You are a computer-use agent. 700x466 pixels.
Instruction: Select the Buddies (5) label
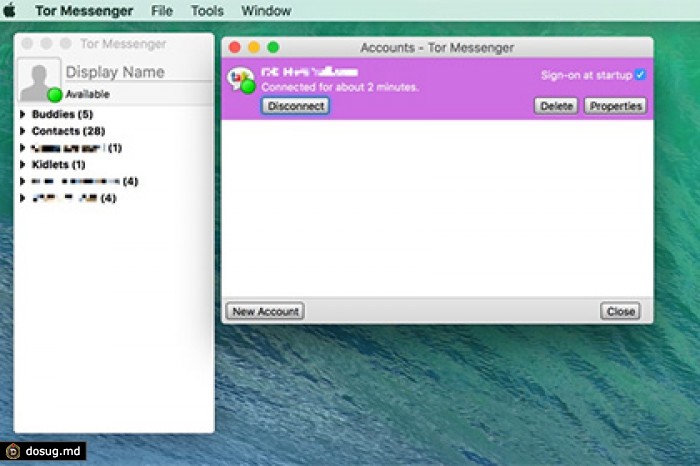coord(62,114)
